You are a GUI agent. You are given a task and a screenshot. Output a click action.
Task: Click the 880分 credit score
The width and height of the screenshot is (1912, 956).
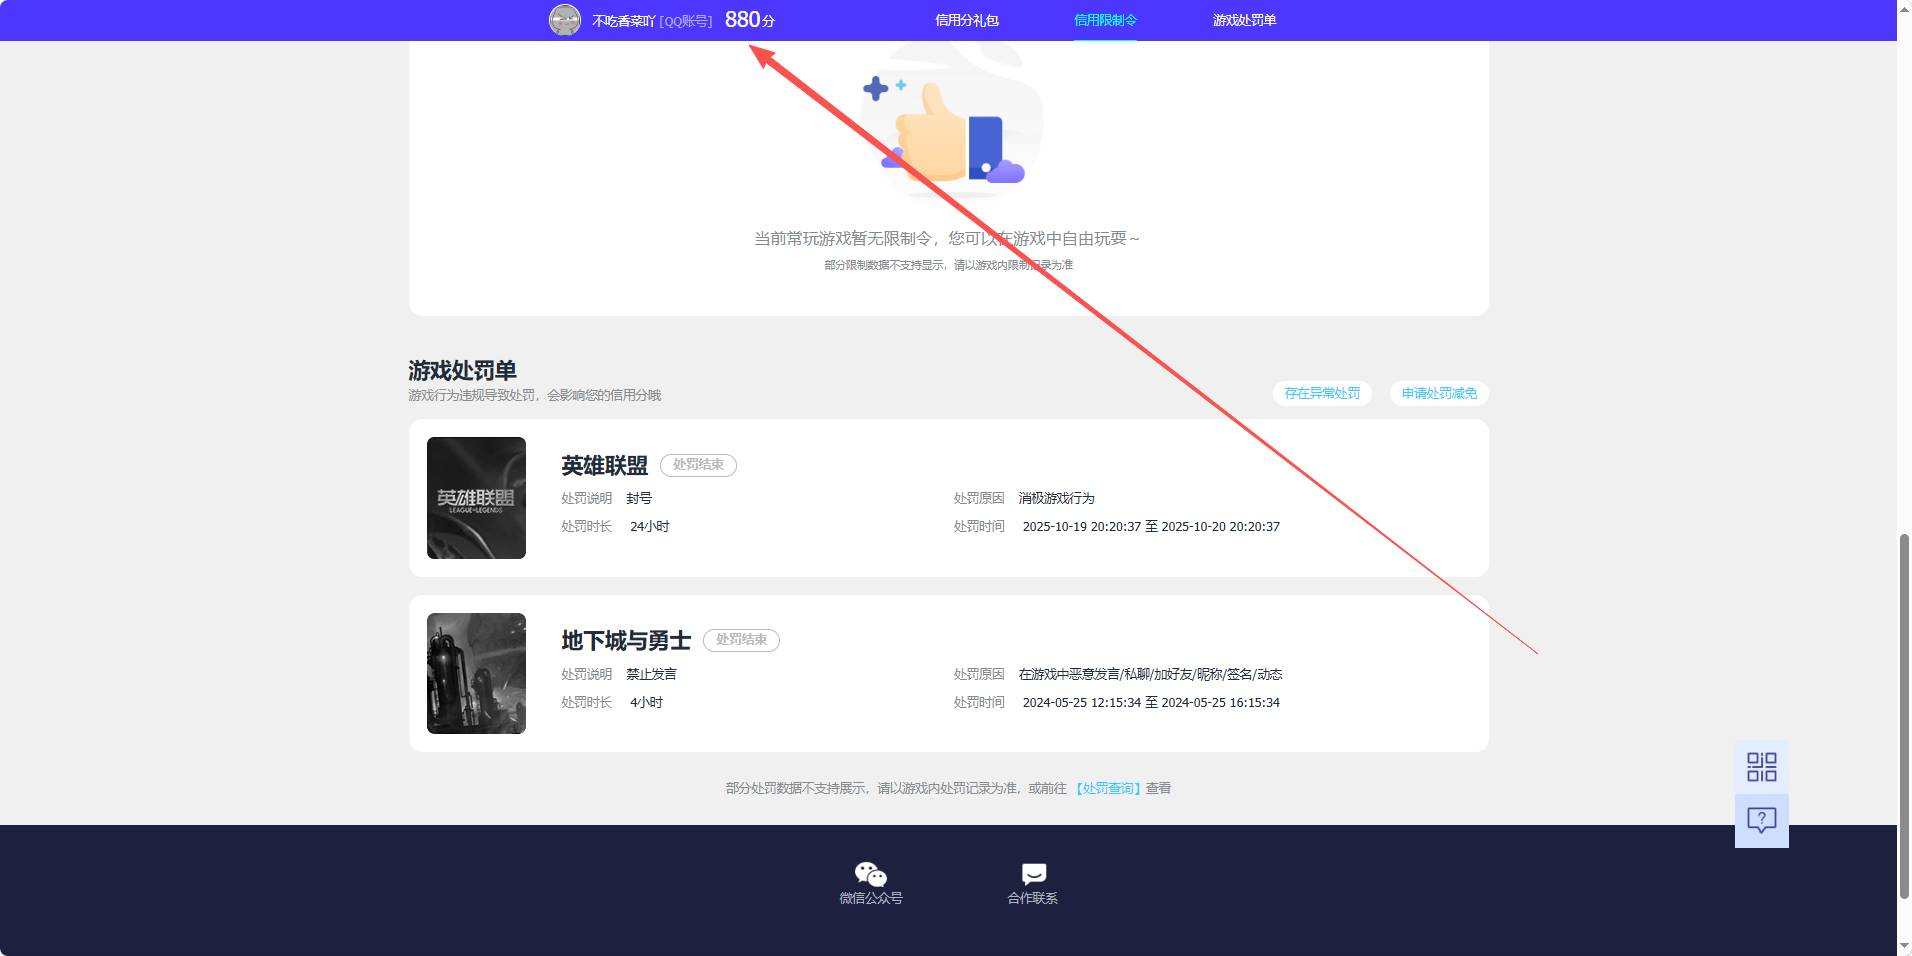coord(750,20)
